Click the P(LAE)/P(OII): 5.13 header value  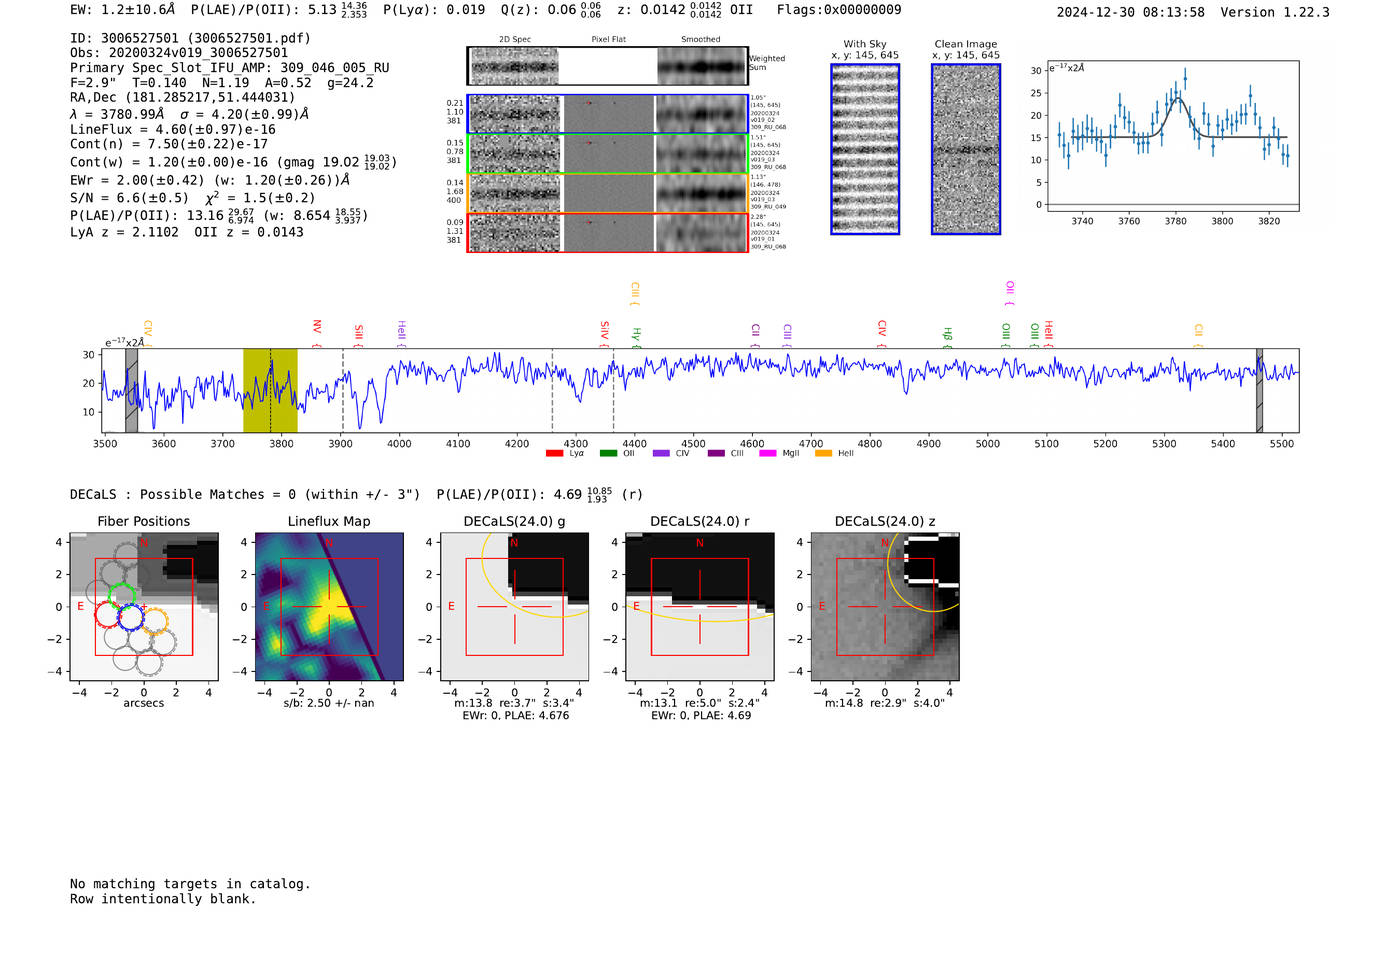[x=279, y=10]
